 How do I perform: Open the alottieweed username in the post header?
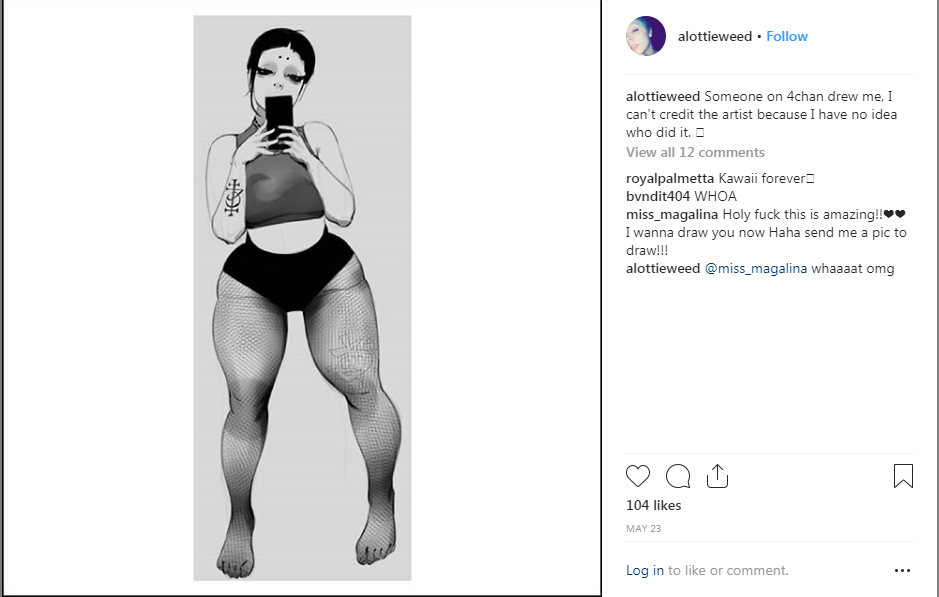pyautogui.click(x=714, y=37)
